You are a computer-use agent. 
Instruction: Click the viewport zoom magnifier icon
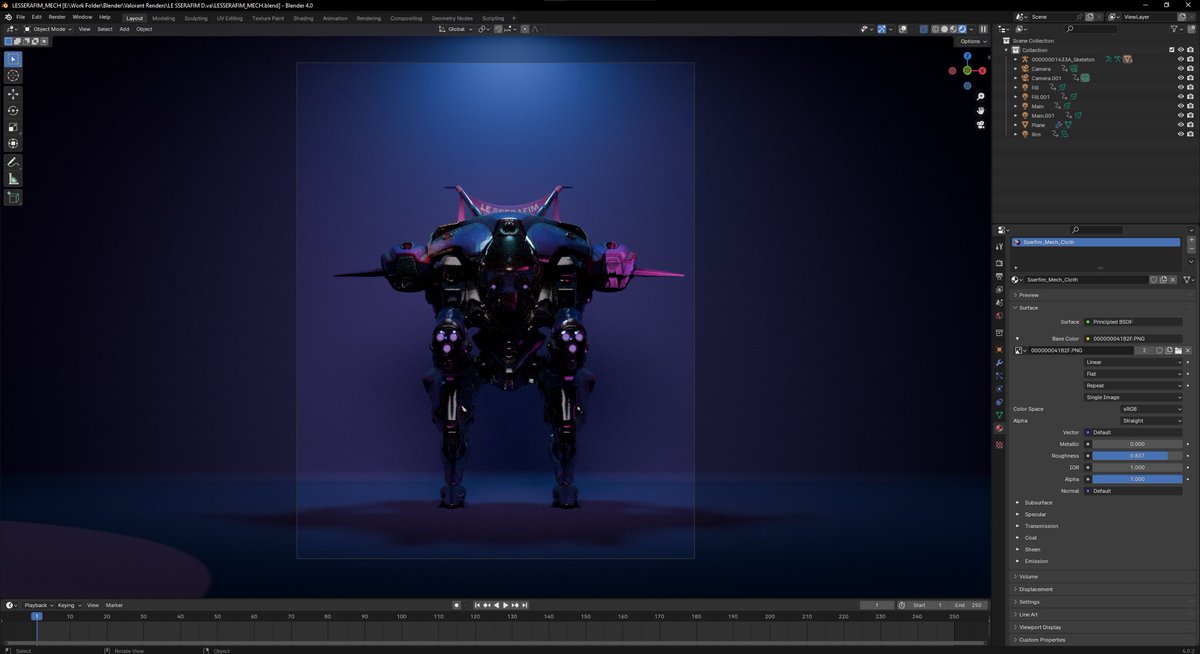pyautogui.click(x=982, y=99)
